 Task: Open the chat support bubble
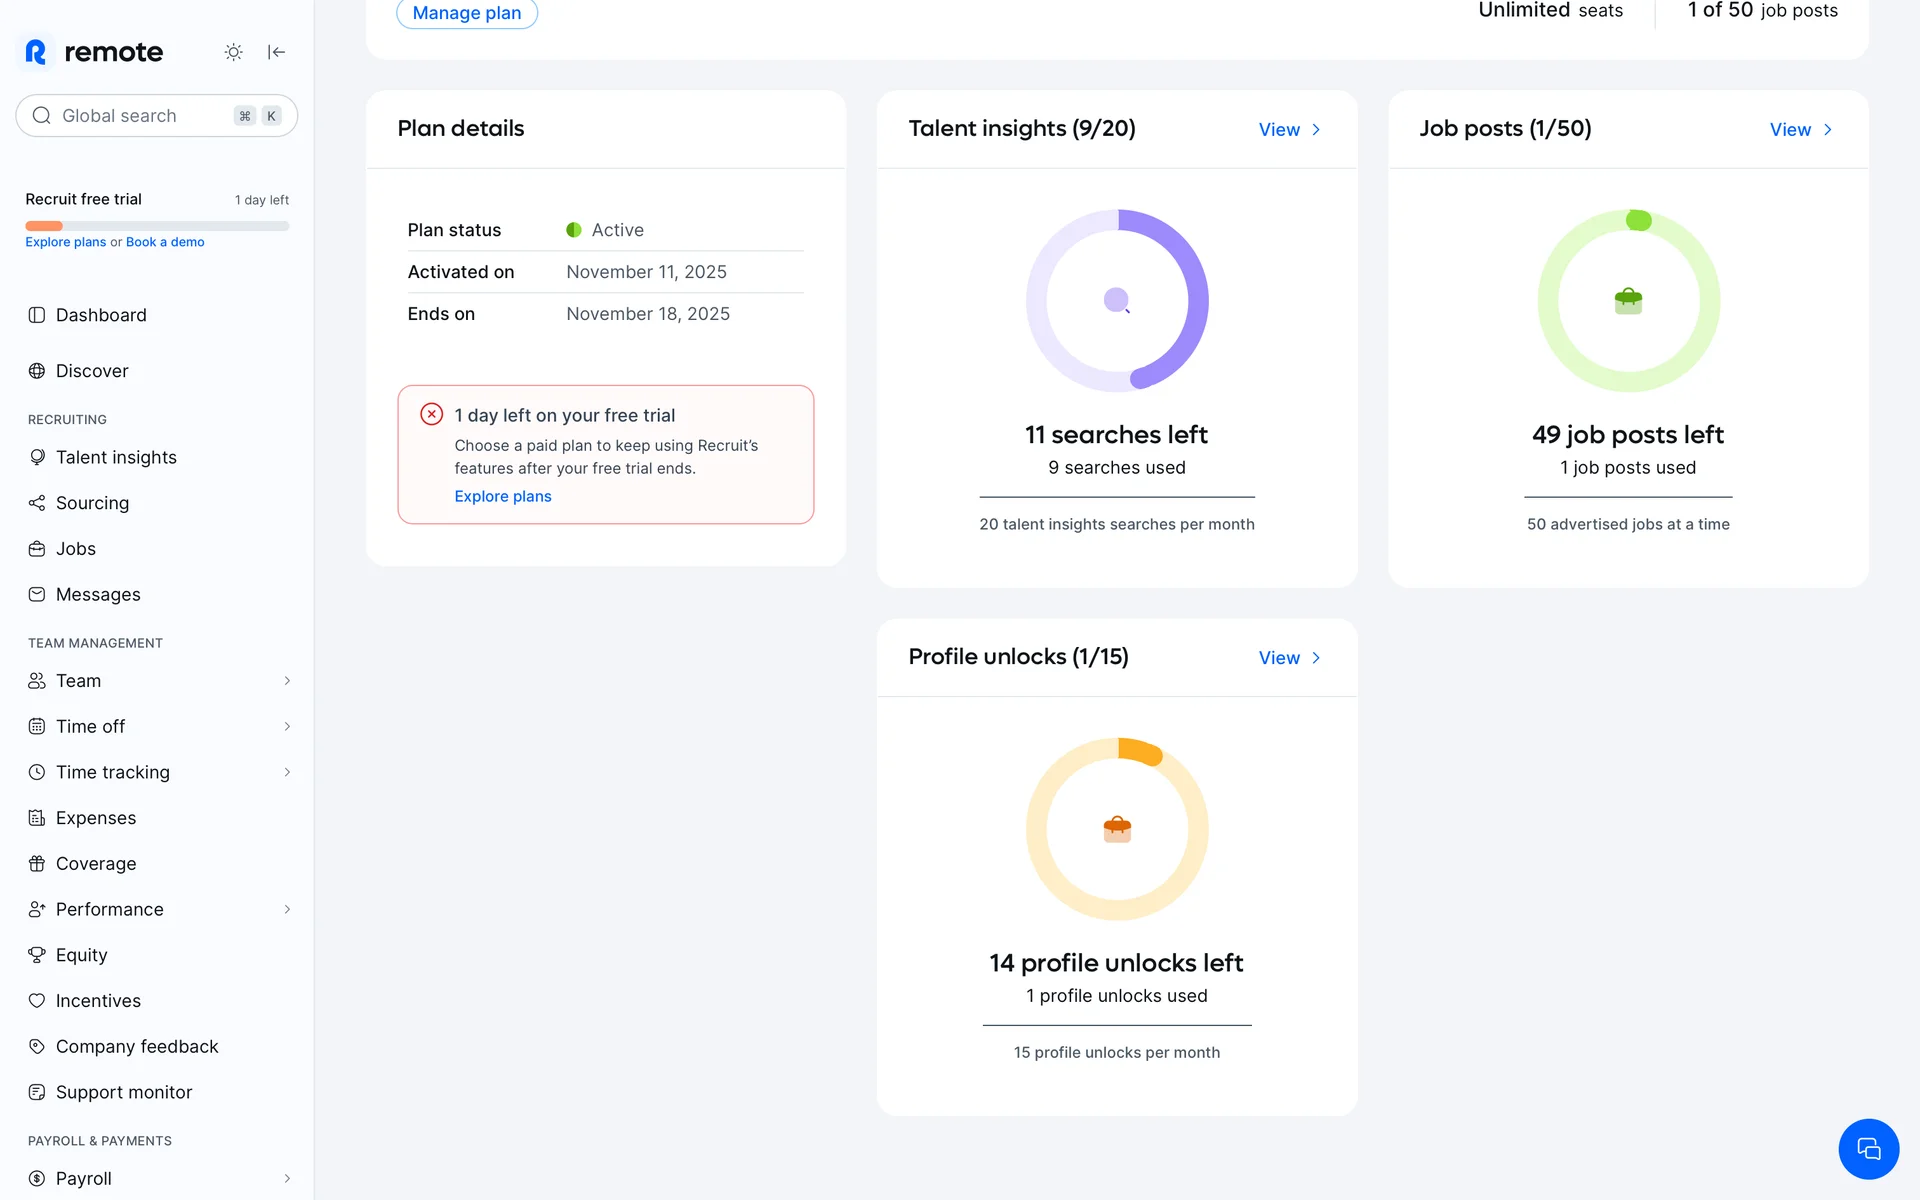pyautogui.click(x=1868, y=1149)
